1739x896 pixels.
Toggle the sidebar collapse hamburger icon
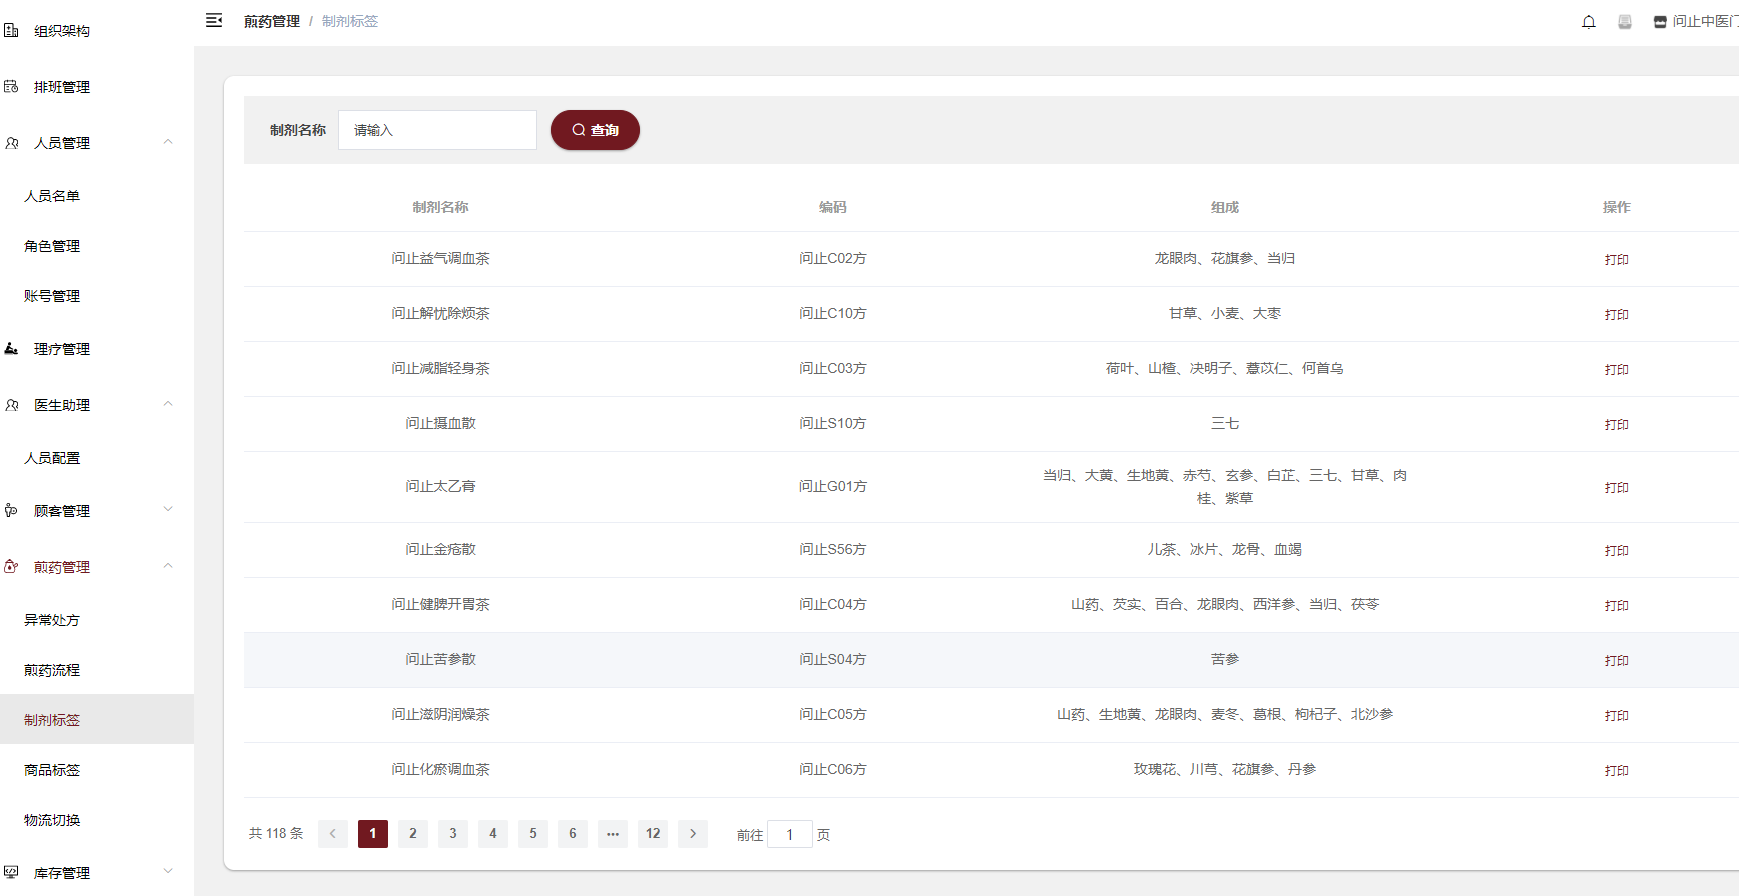[214, 20]
